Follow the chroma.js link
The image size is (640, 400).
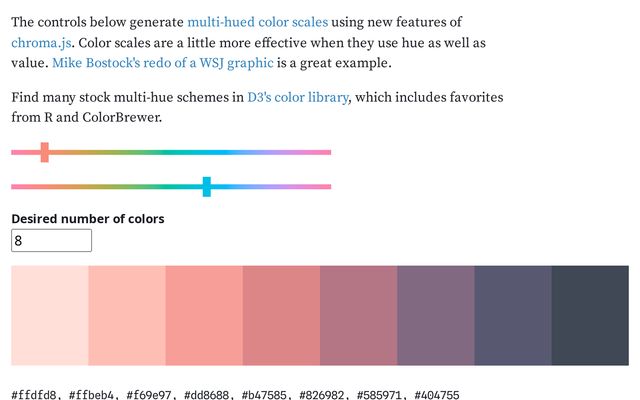coord(41,43)
